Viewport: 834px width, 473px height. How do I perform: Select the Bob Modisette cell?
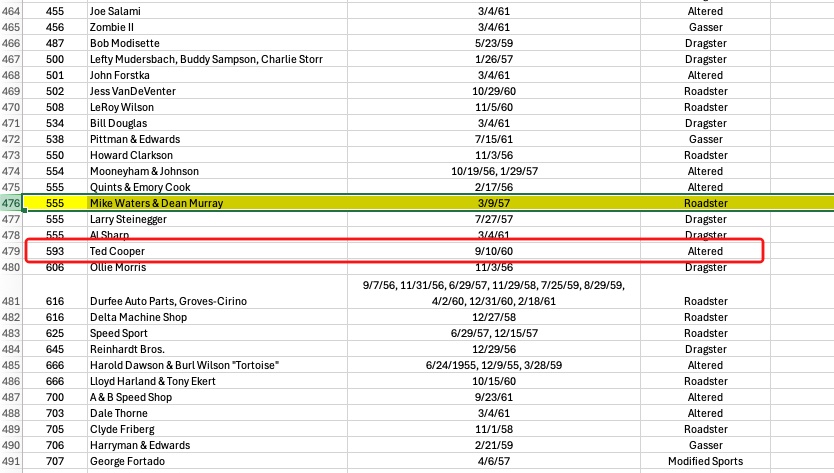click(x=217, y=43)
